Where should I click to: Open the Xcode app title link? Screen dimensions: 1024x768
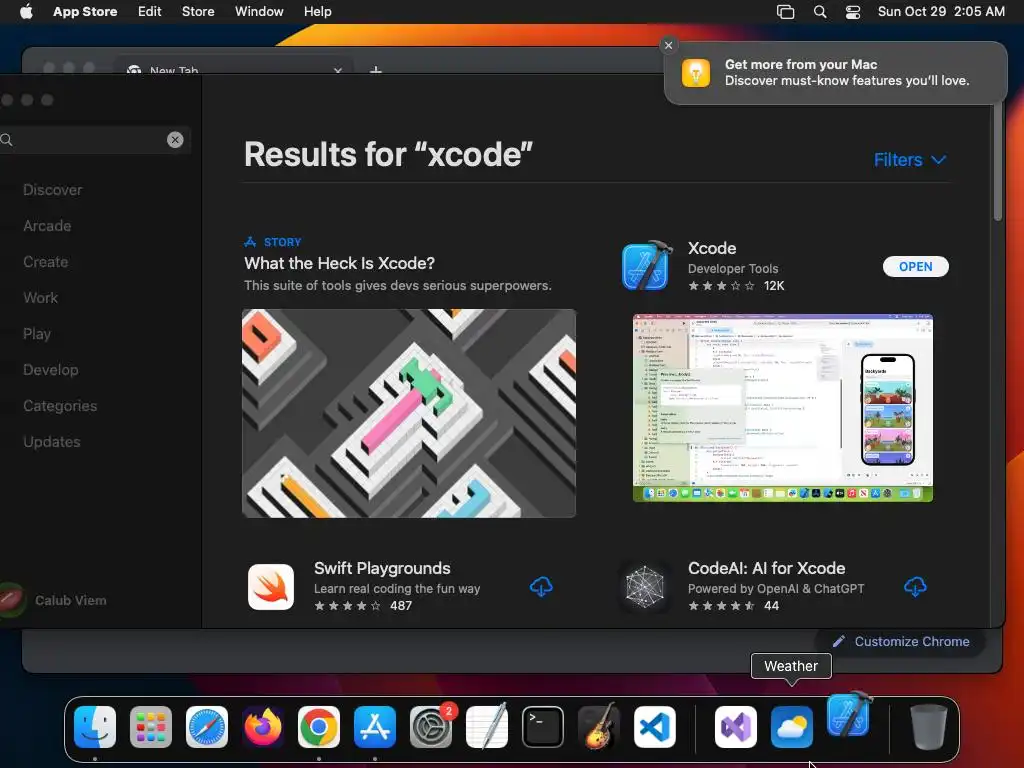pos(712,248)
